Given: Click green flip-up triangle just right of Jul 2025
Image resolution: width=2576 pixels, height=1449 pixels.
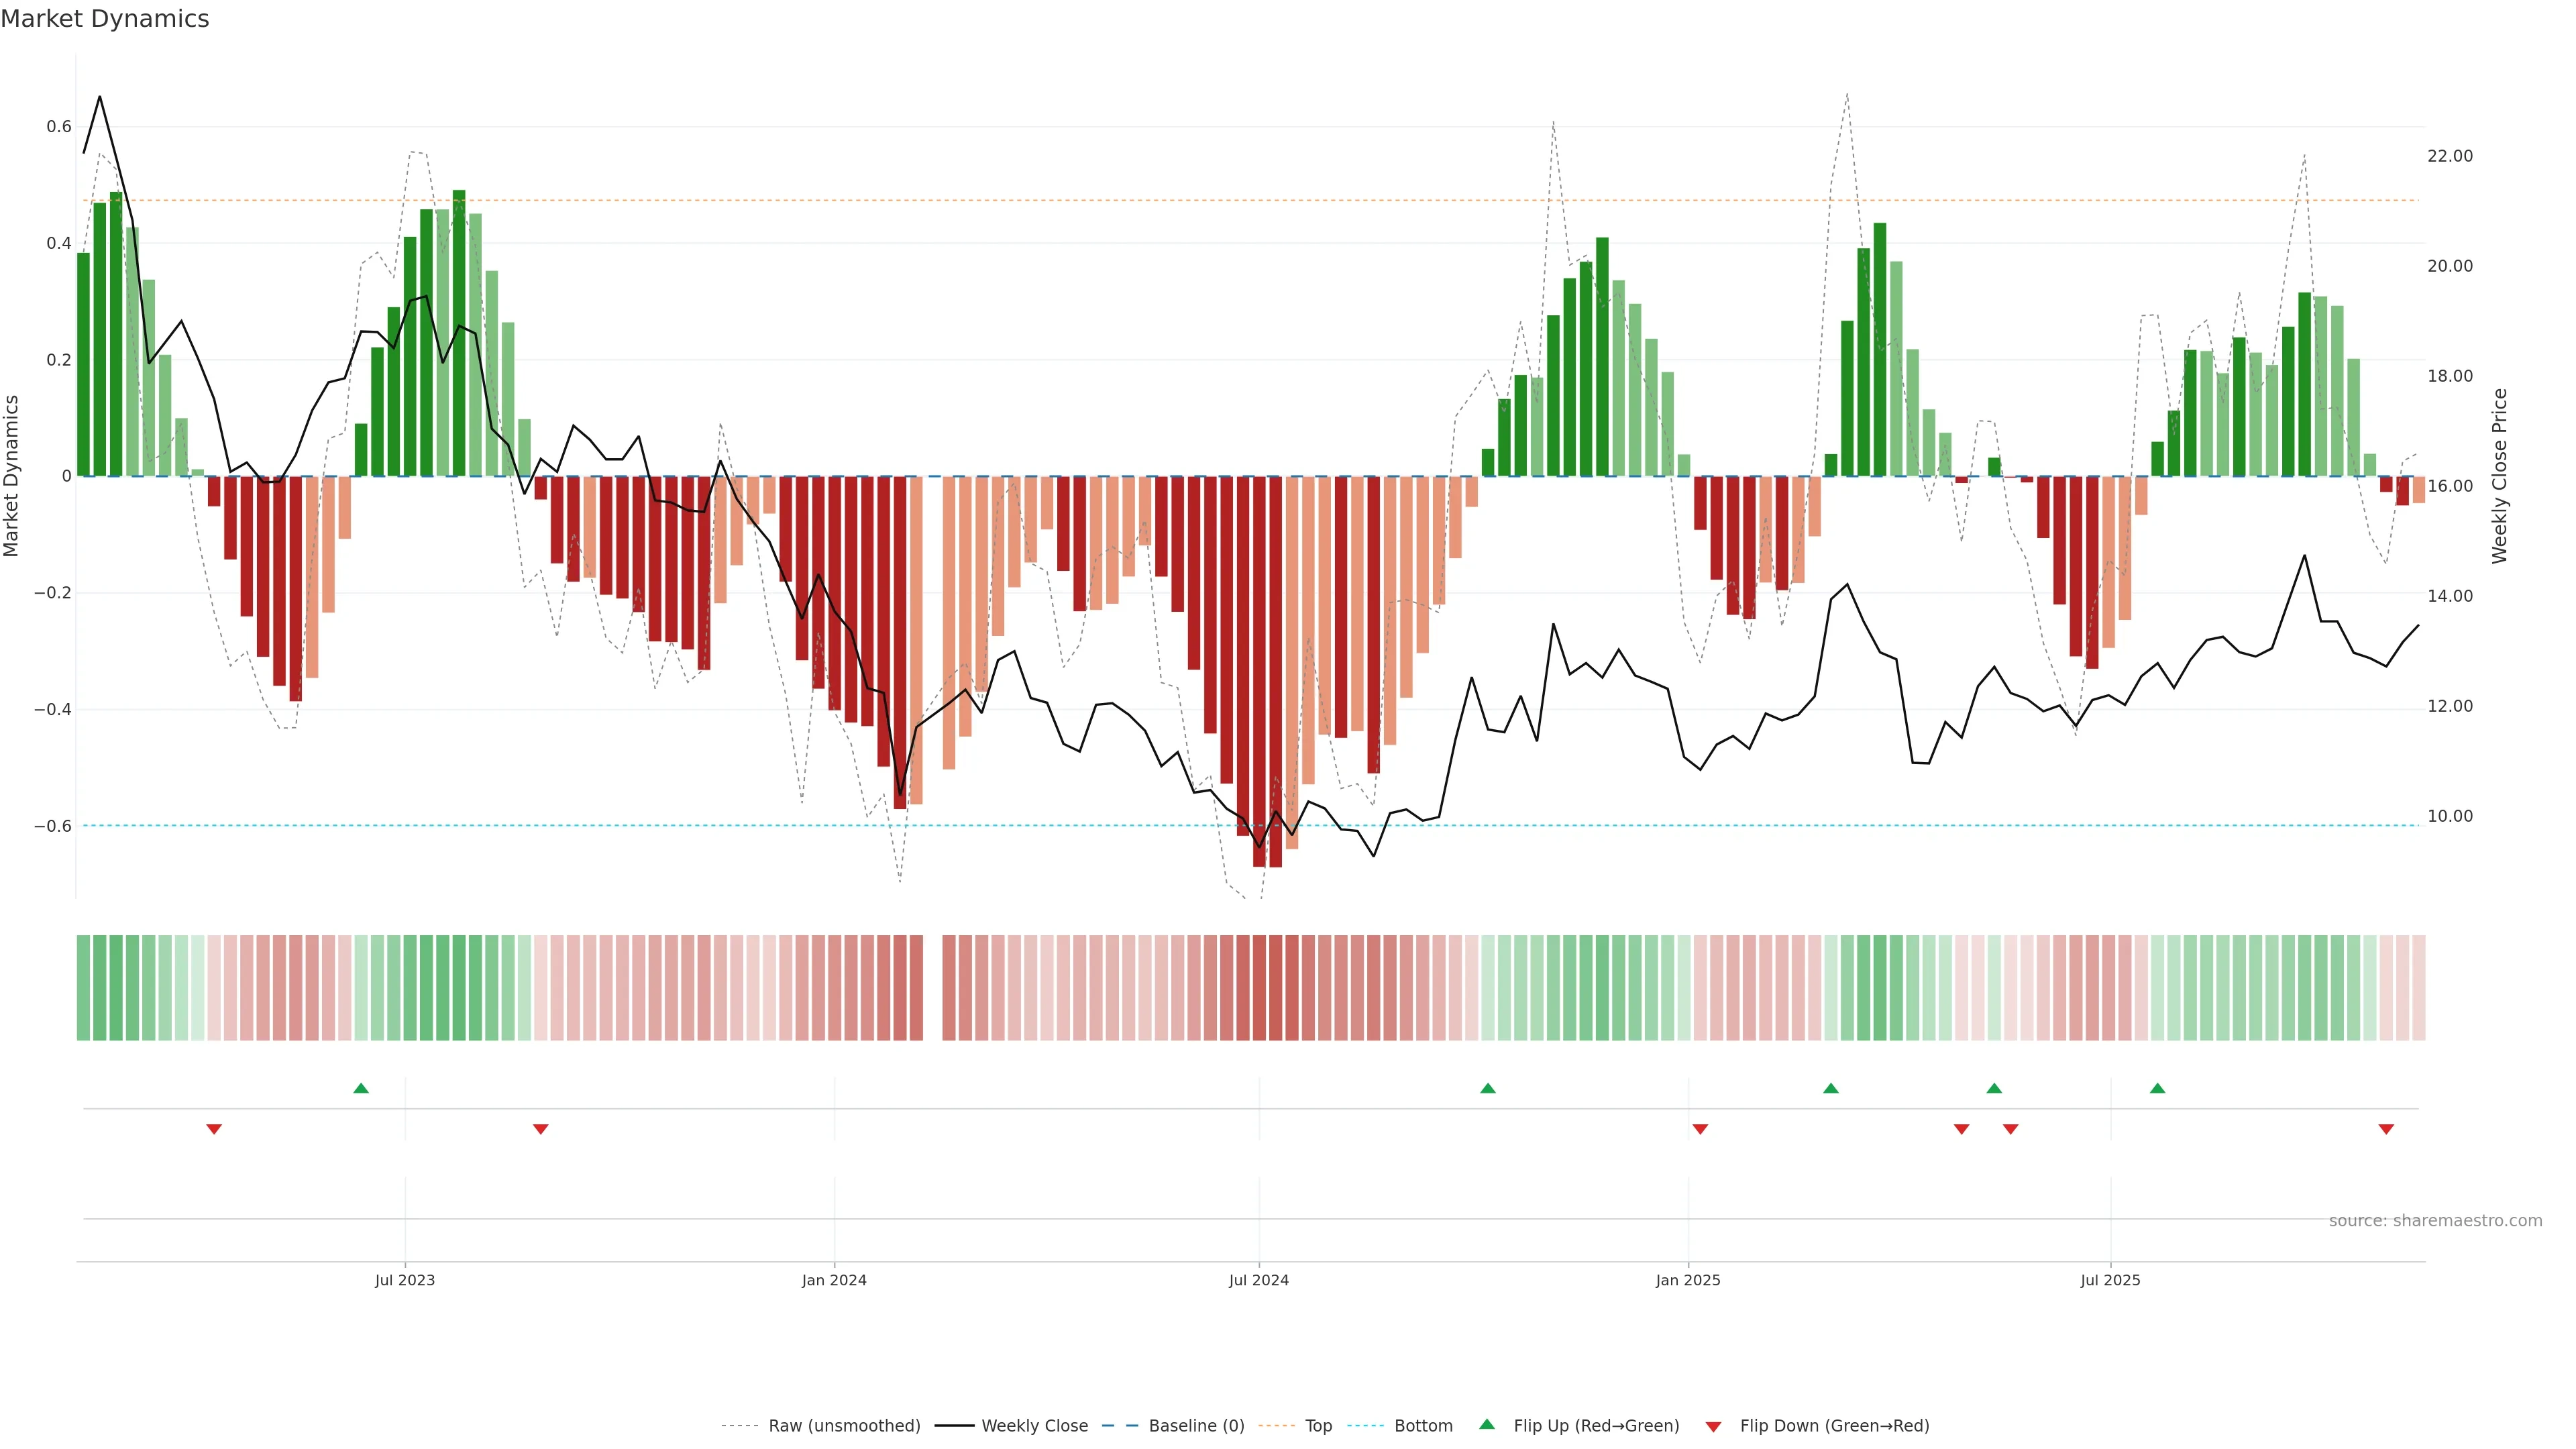Looking at the screenshot, I should click(x=2157, y=1088).
